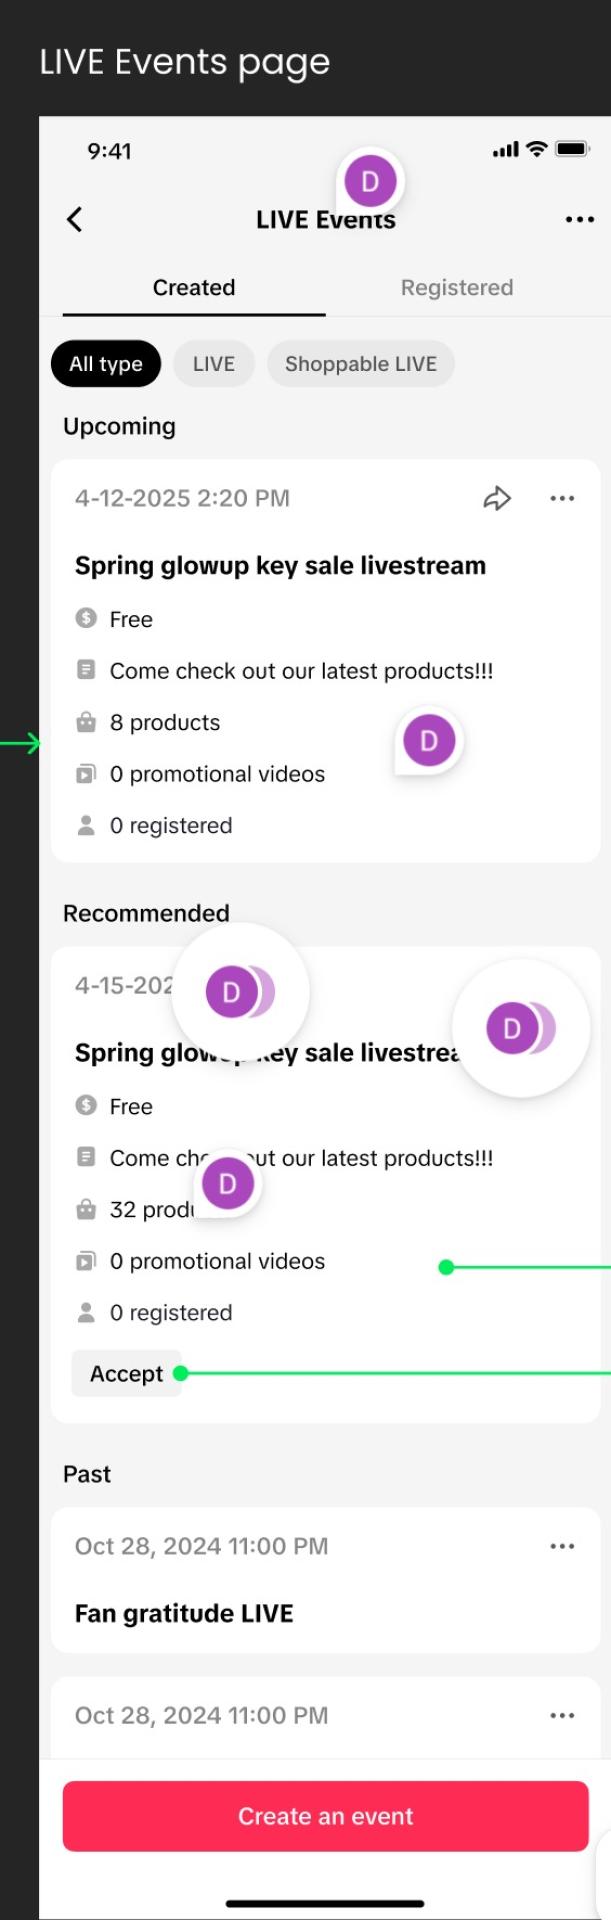Accept the recommended Spring glowup event
The image size is (611, 1920).
click(x=127, y=1373)
